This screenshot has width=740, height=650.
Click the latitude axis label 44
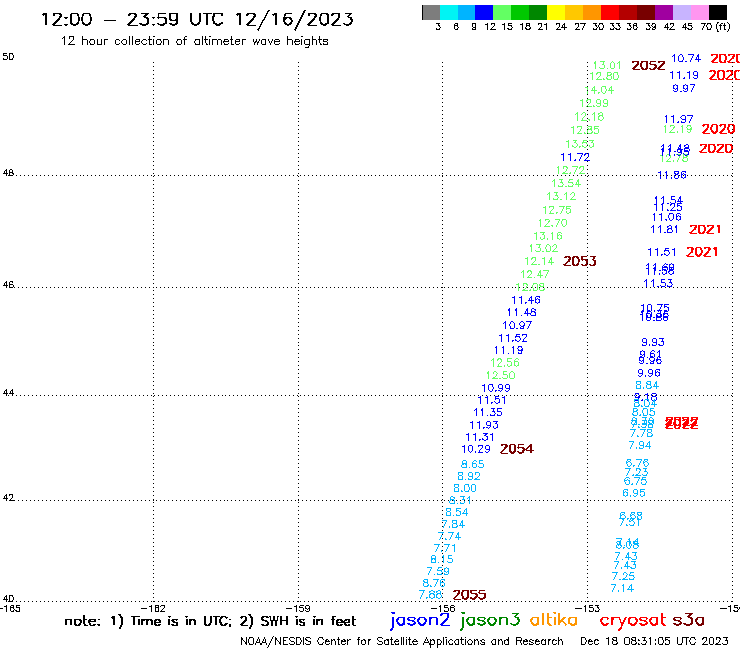8,393
